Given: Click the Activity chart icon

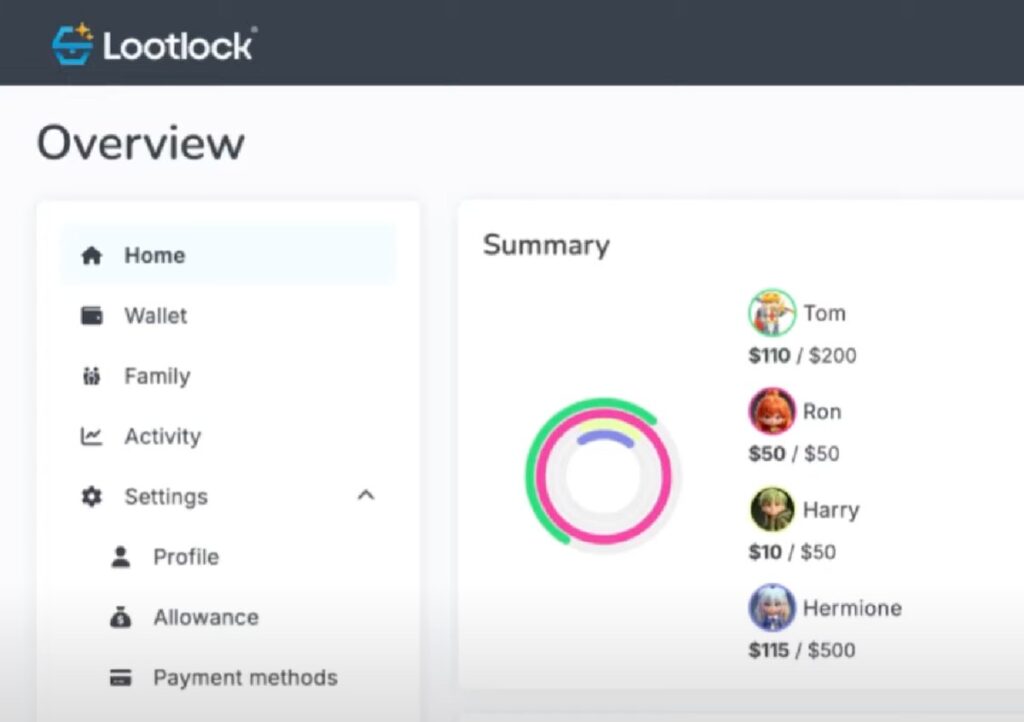Looking at the screenshot, I should [91, 437].
